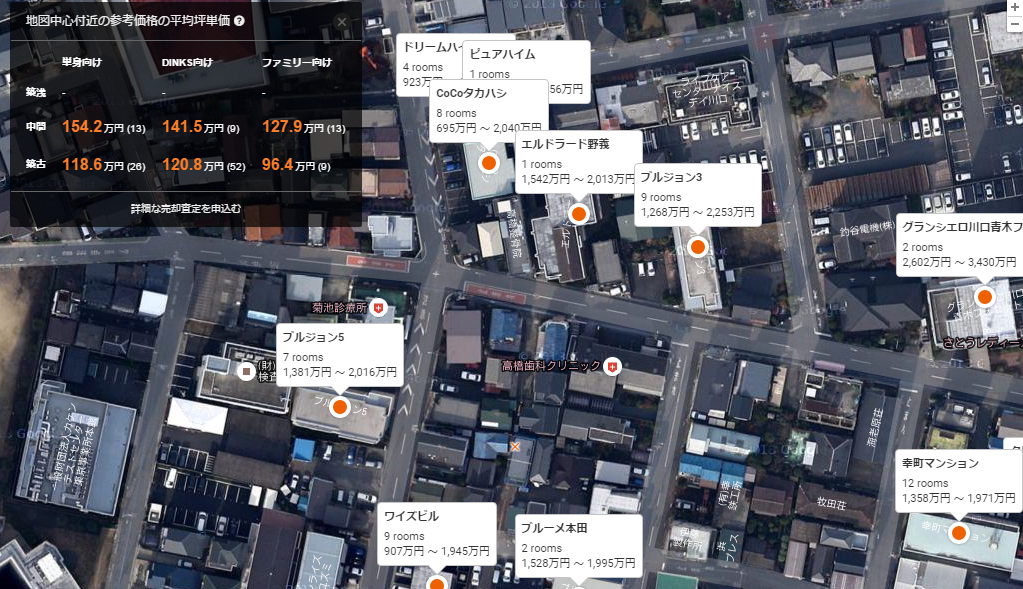The image size is (1023, 589).
Task: Select the 幸町マンション orange map marker
Action: (x=957, y=533)
